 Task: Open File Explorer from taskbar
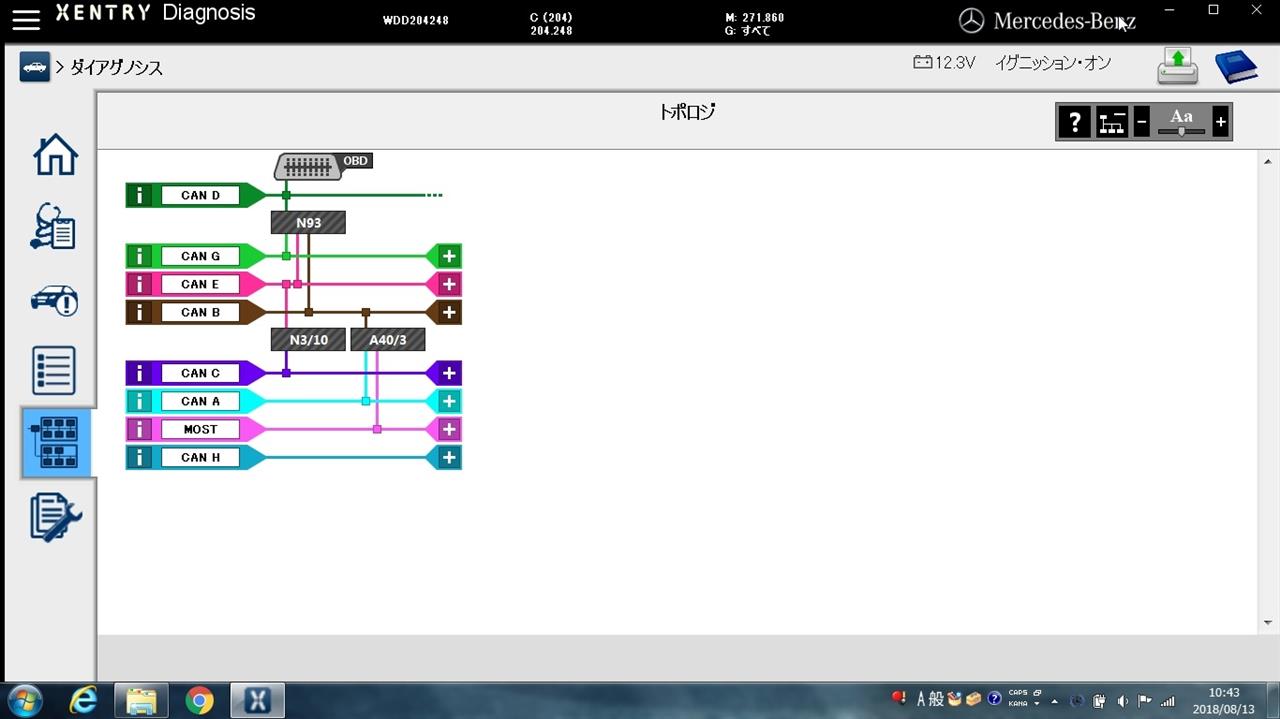[x=142, y=700]
